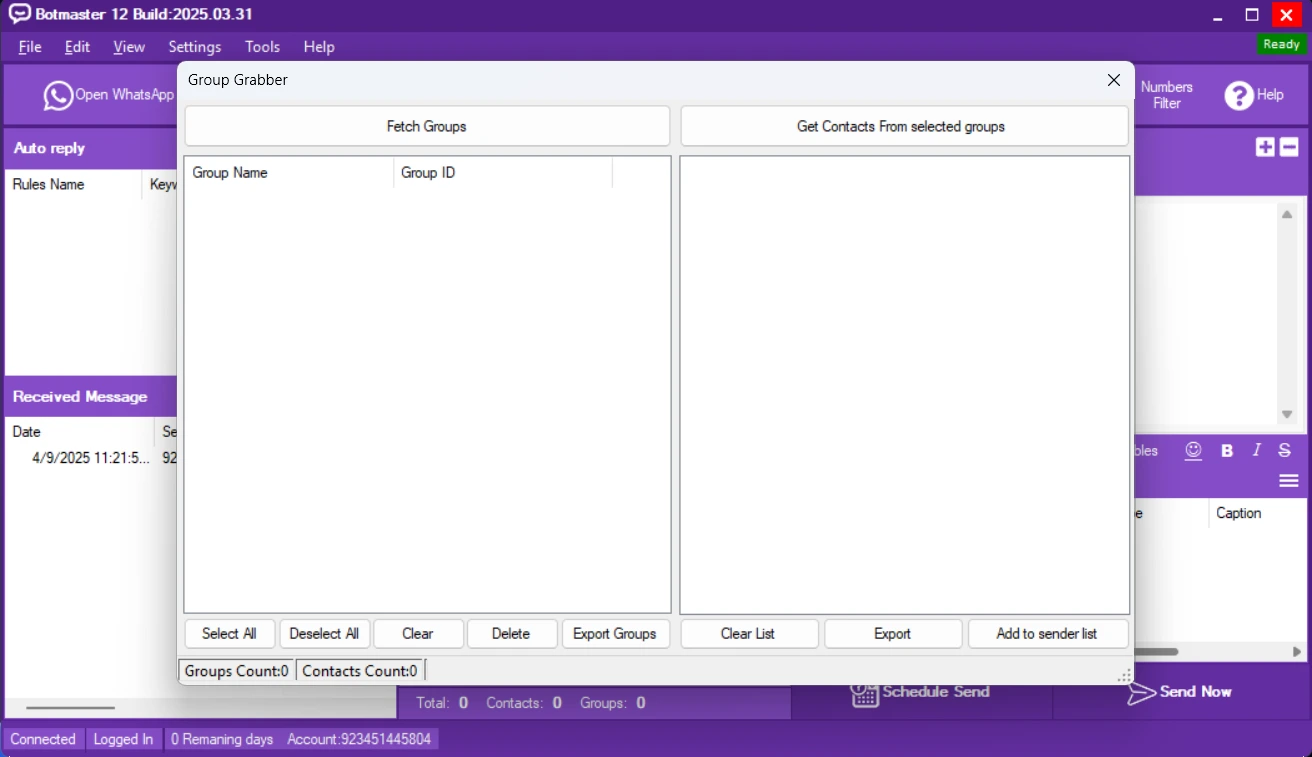Switch to the Contacts Count tab
The image size is (1312, 757).
pyautogui.click(x=359, y=670)
